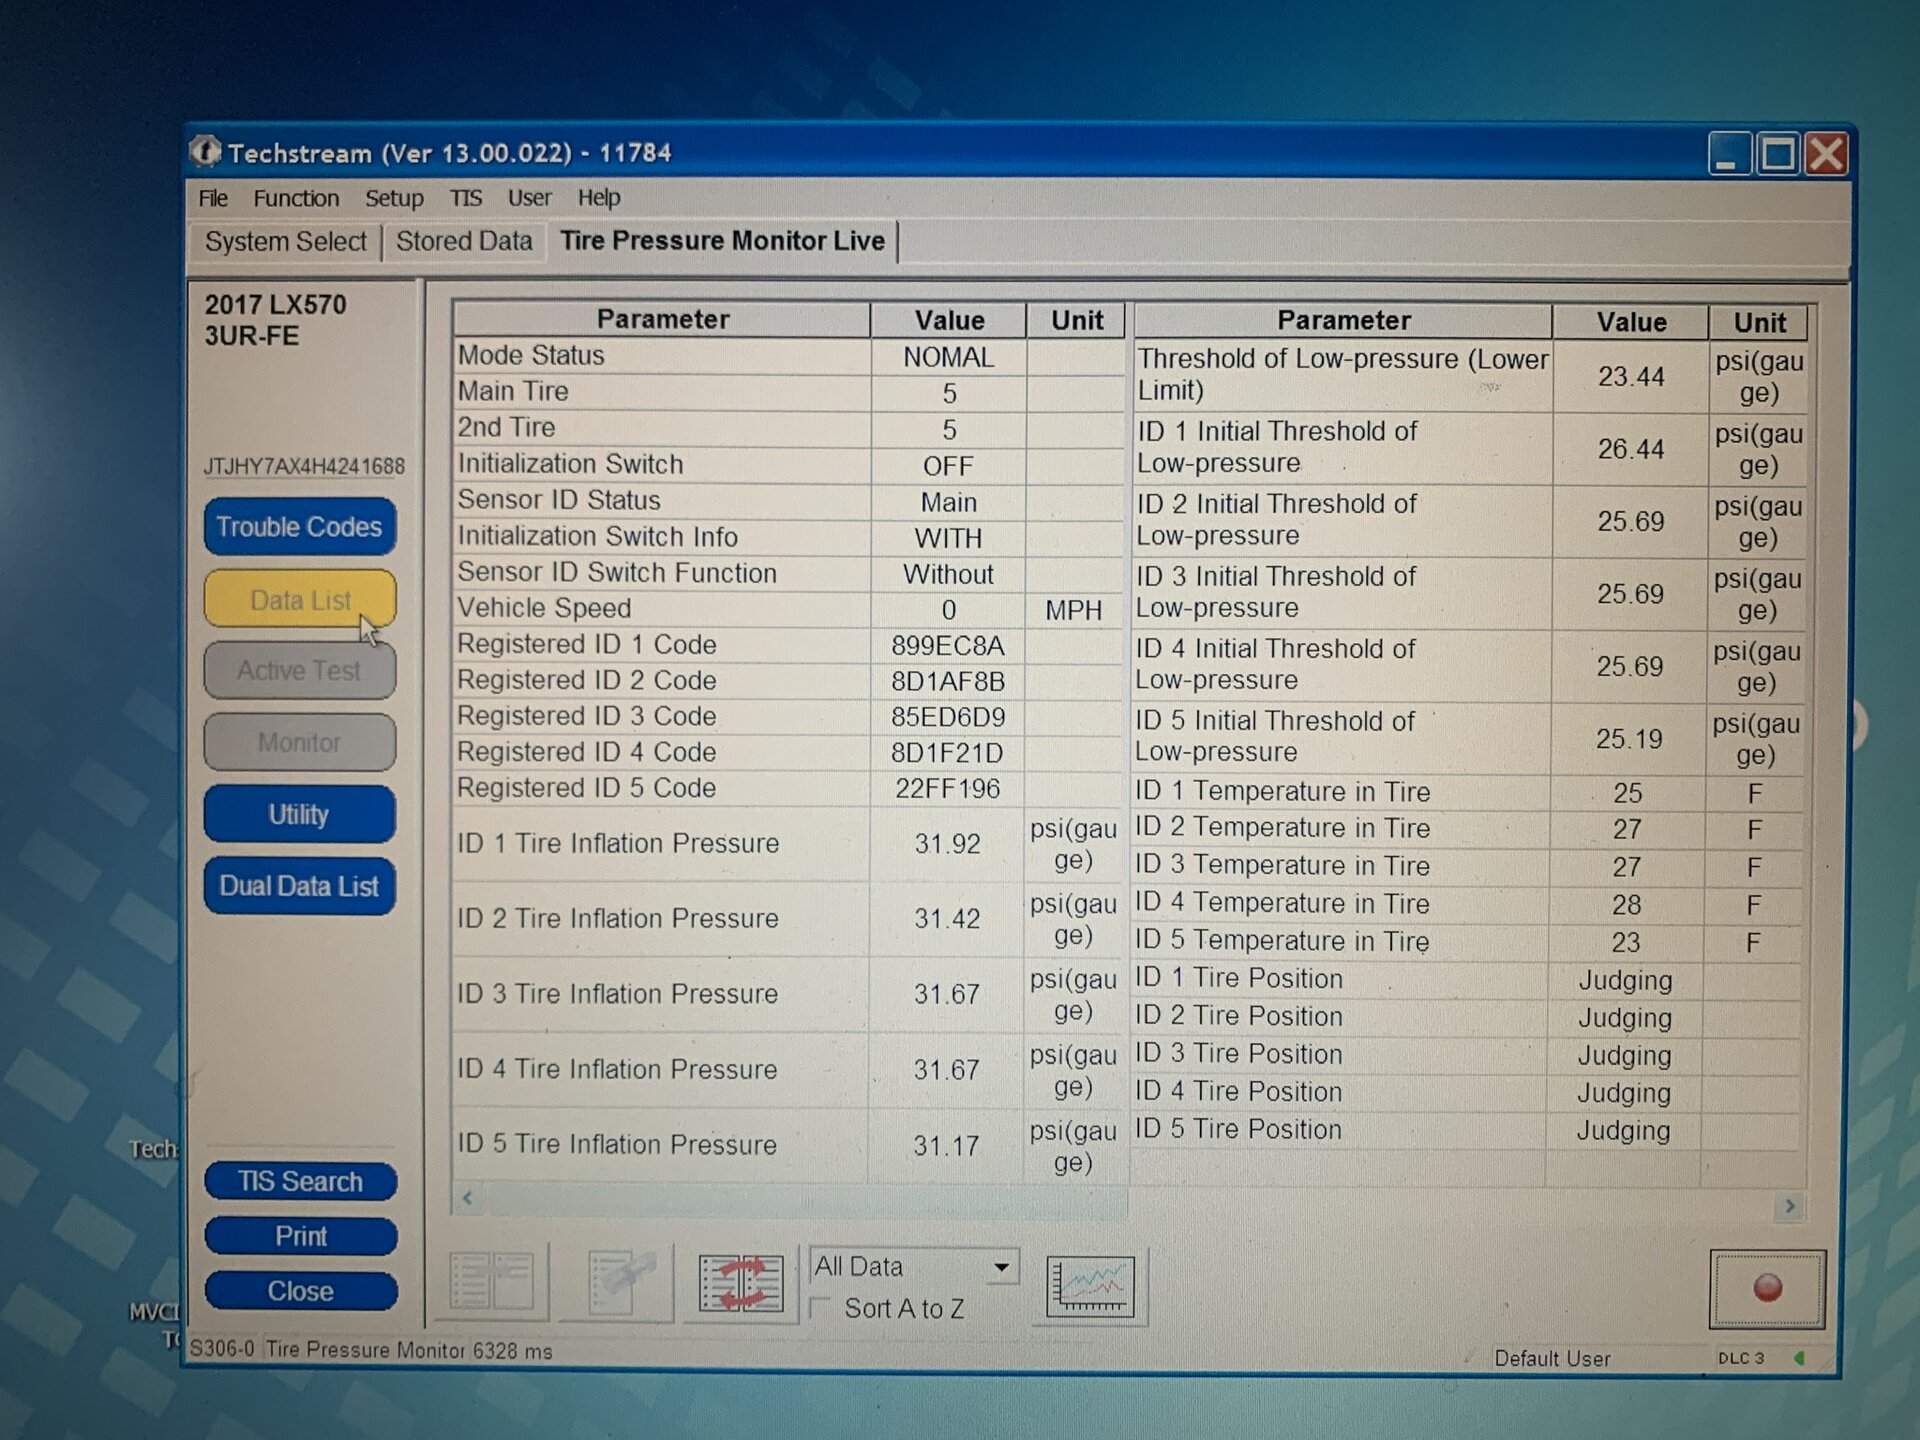Click the swap data list icon

(741, 1283)
